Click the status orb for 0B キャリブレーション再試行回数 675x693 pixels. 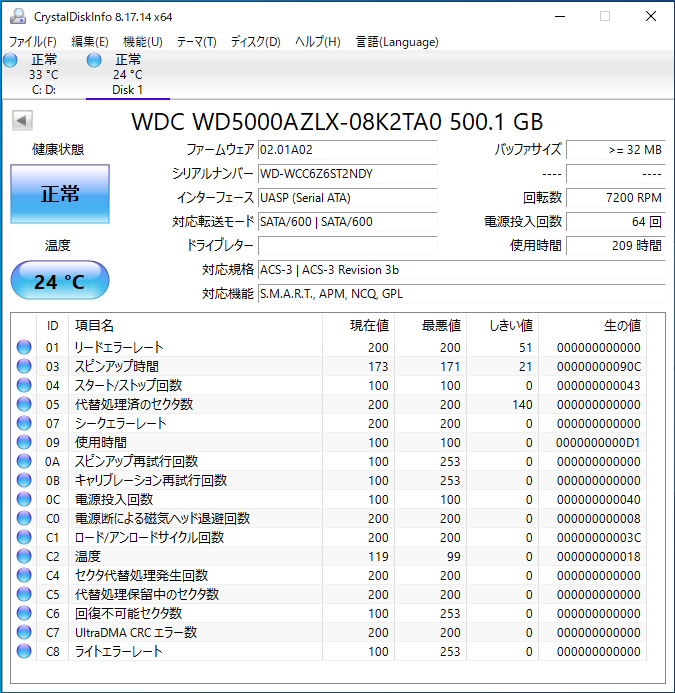pyautogui.click(x=24, y=480)
